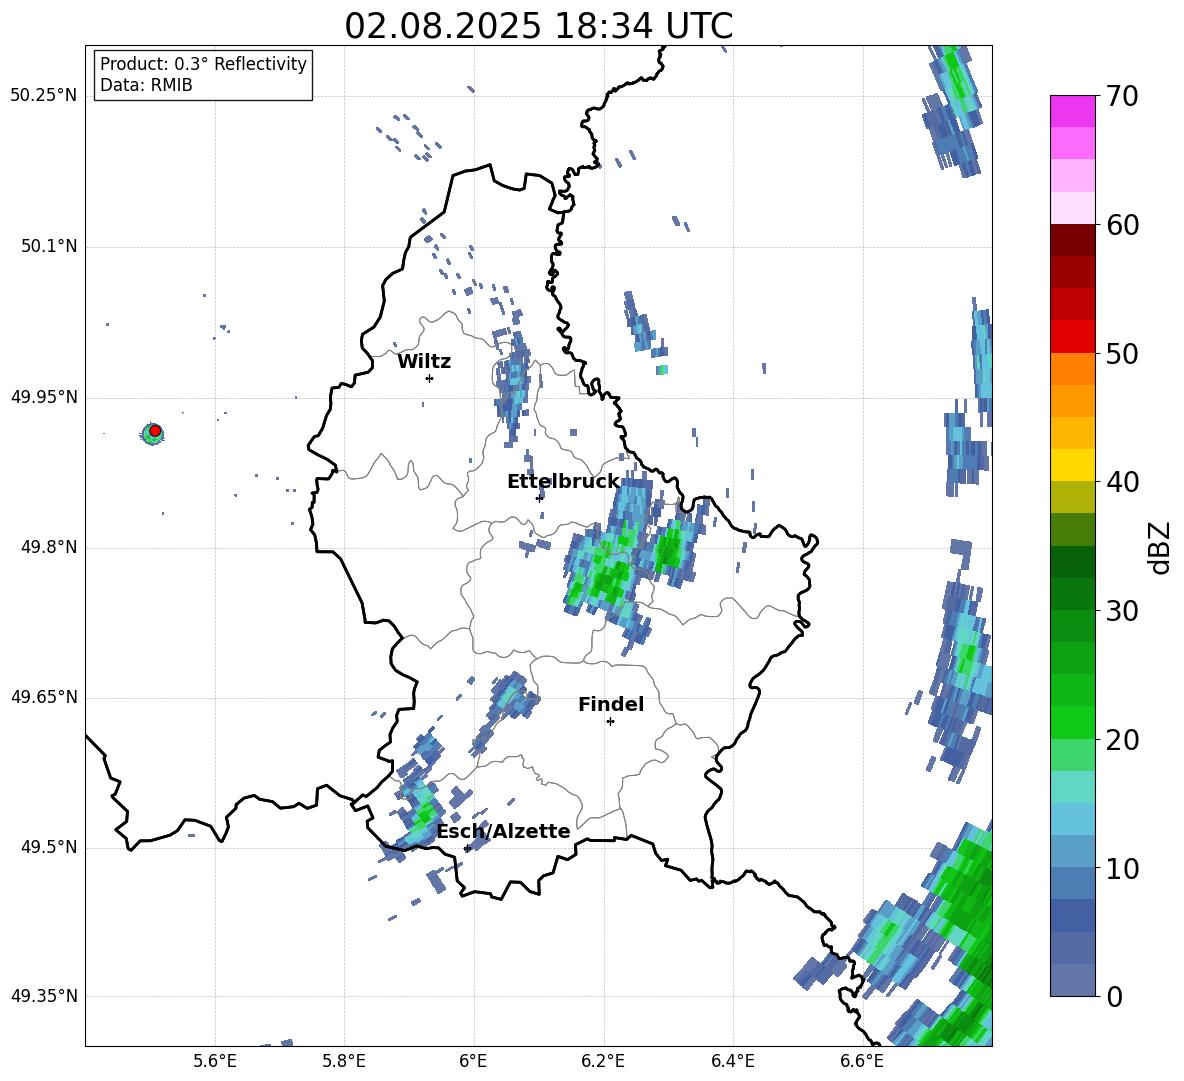The image size is (1184, 1081).
Task: Click the colorbar value 50
Action: (1122, 353)
